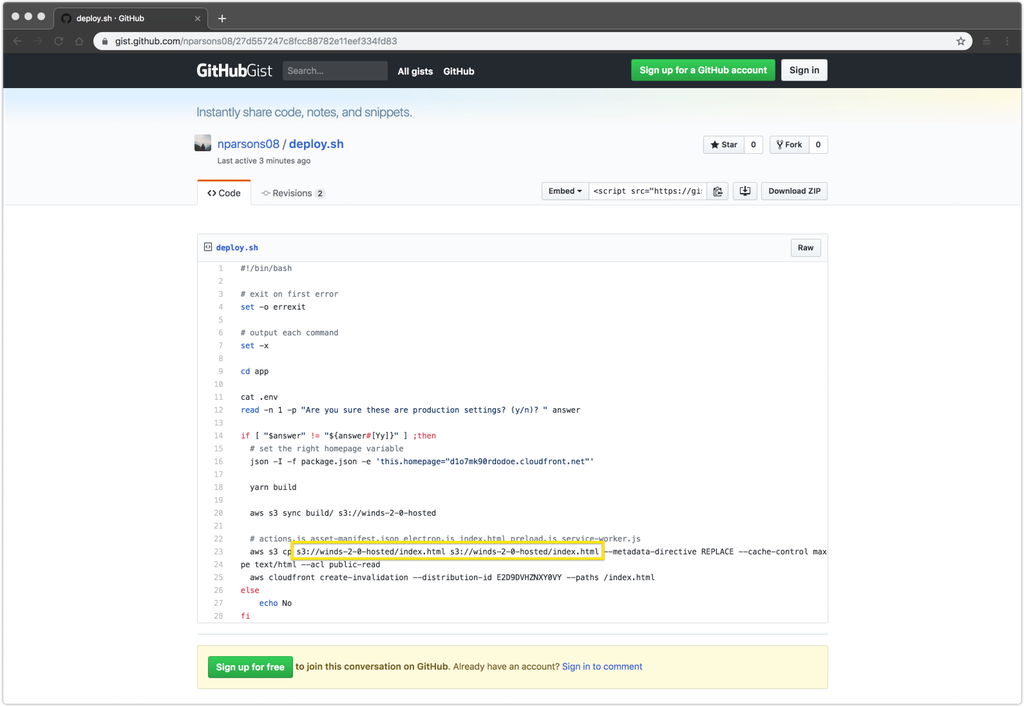The width and height of the screenshot is (1024, 707).
Task: Click the nparsons08 avatar image
Action: (203, 143)
